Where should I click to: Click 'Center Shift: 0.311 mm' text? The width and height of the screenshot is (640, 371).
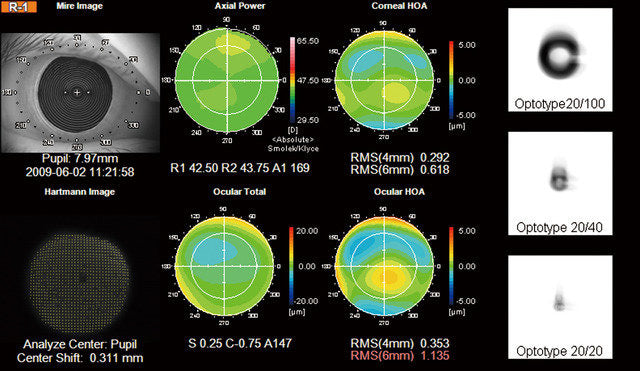tap(80, 358)
